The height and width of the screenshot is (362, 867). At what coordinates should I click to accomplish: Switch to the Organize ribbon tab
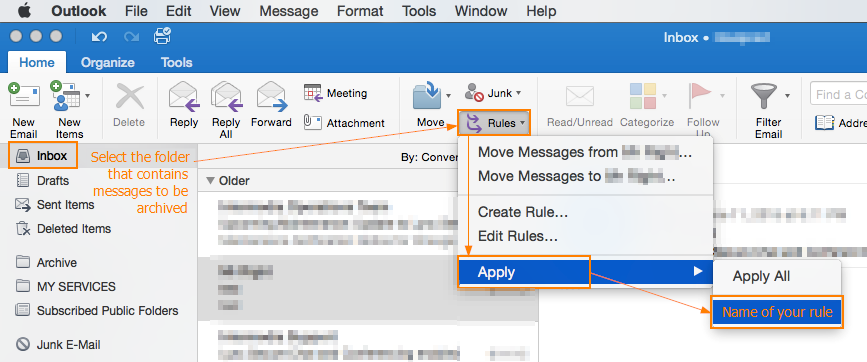(x=108, y=62)
